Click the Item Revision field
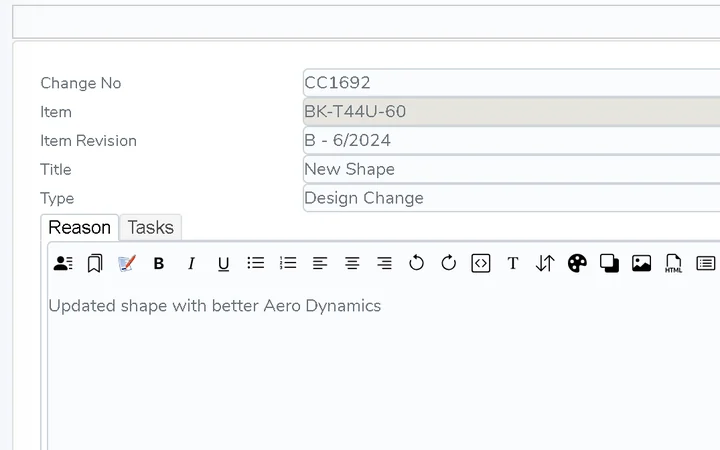 512,141
